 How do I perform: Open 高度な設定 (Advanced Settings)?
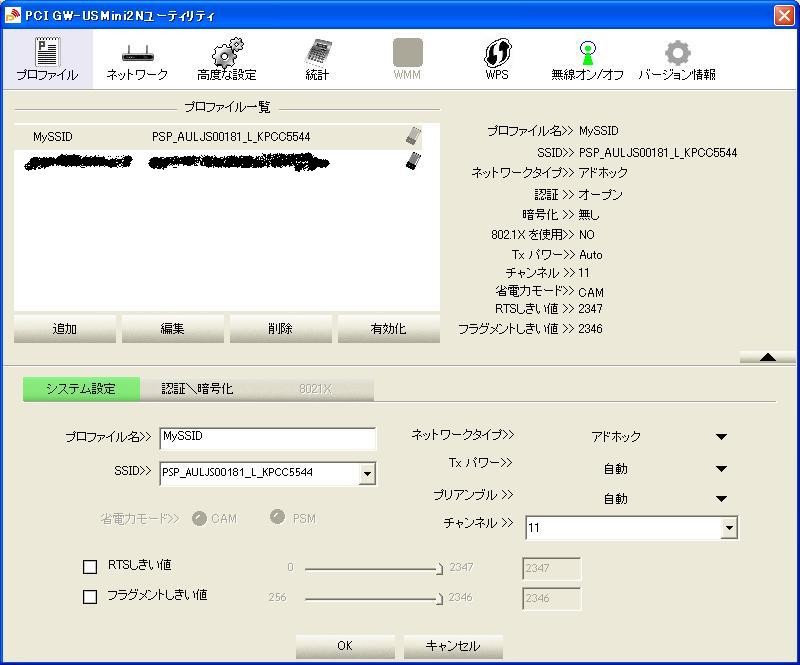(x=228, y=57)
